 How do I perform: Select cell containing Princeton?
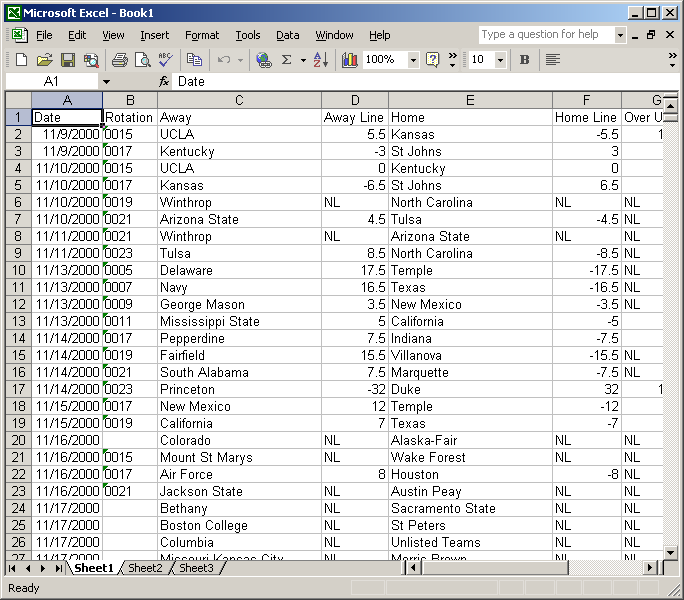pyautogui.click(x=239, y=389)
